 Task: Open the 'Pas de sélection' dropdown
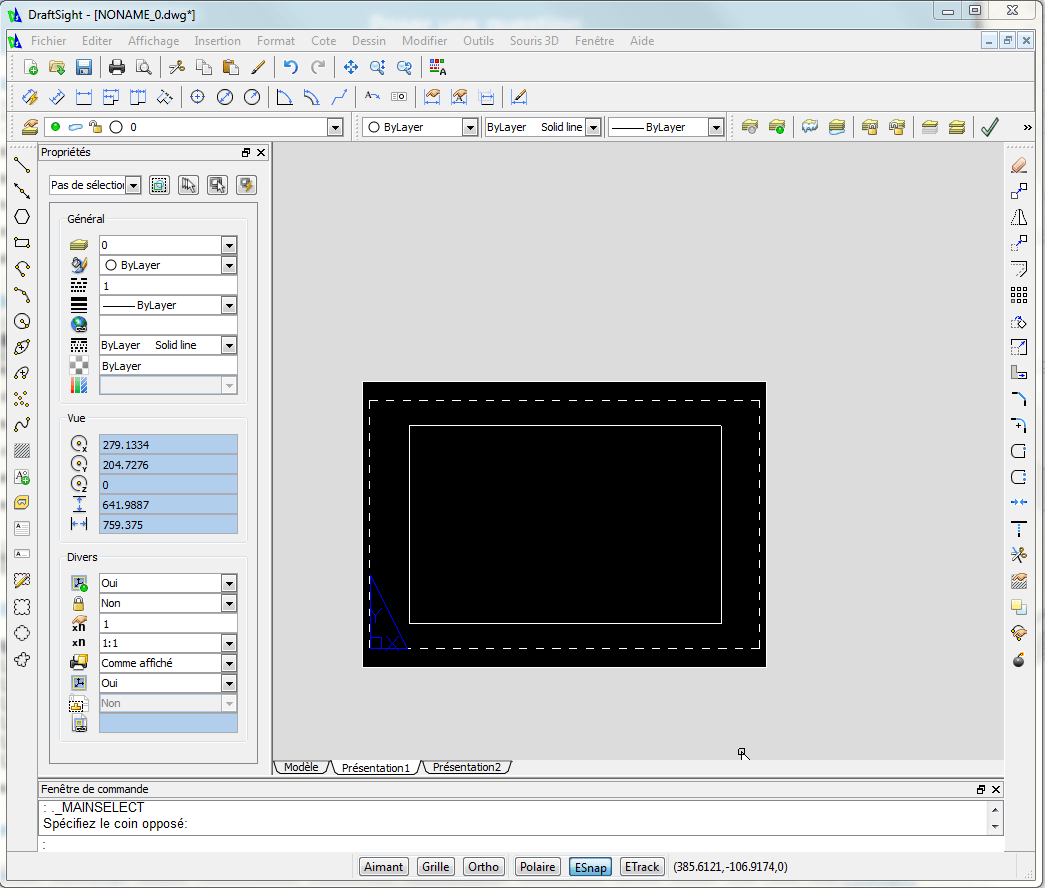click(x=133, y=185)
